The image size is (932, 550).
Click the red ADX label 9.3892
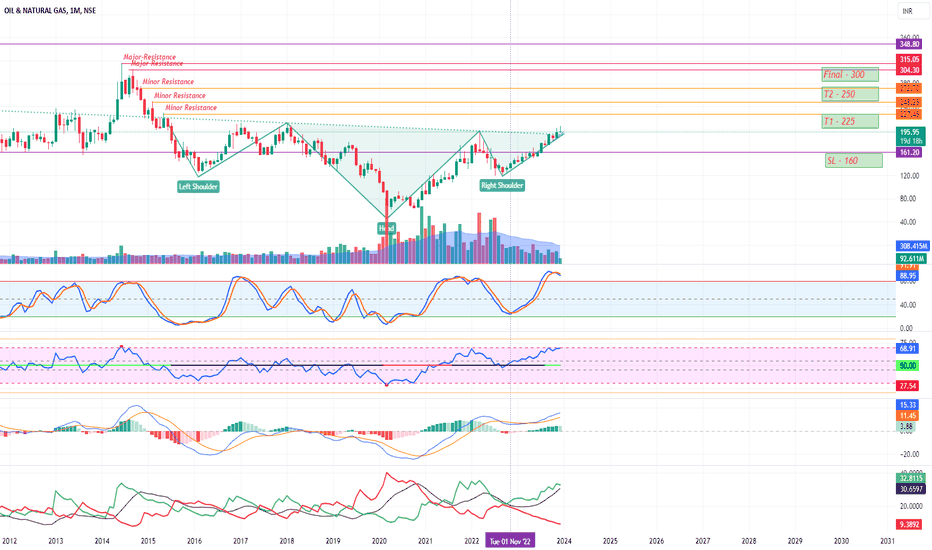(909, 524)
